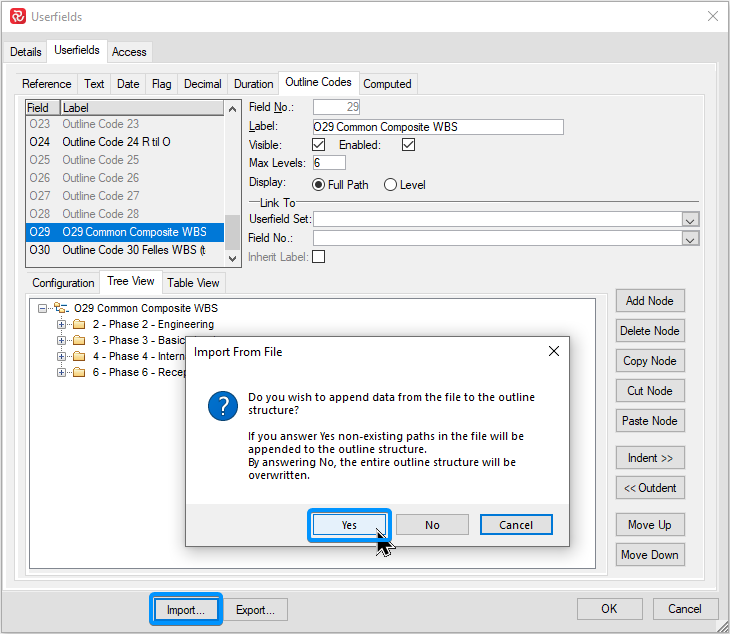Click the O29 root node tree icon
This screenshot has width=730, height=634.
pos(61,309)
